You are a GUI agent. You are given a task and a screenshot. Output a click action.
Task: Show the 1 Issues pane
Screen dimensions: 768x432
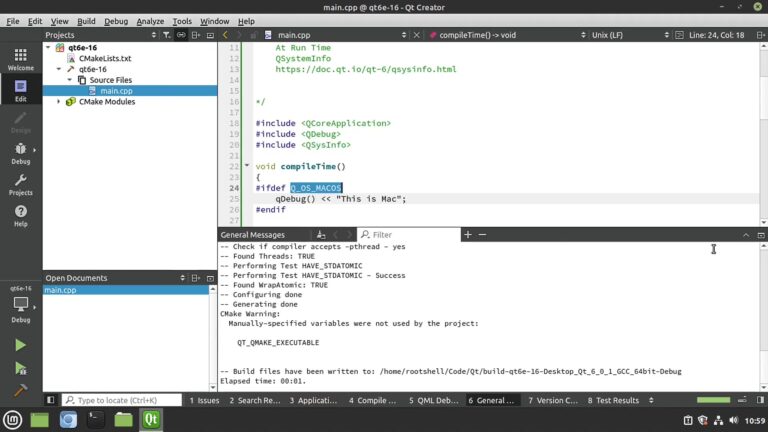204,400
